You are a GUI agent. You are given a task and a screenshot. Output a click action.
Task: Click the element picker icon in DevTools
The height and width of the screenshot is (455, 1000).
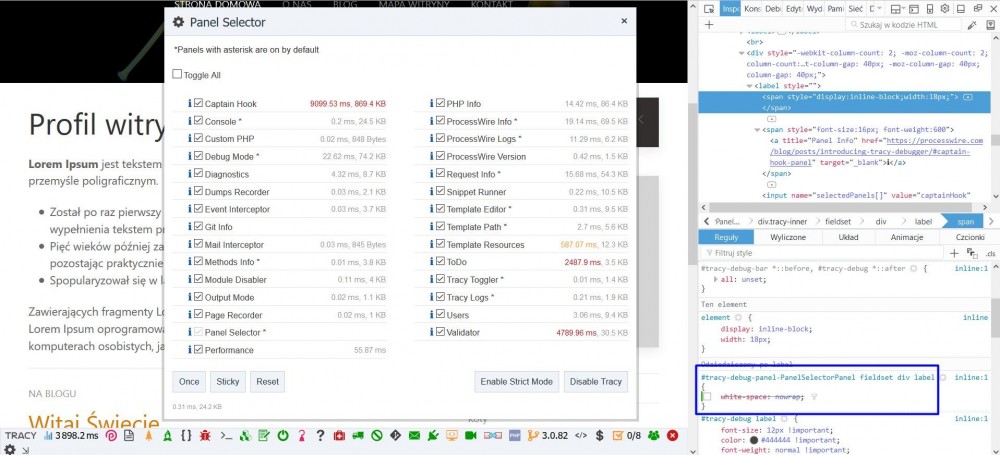point(705,8)
